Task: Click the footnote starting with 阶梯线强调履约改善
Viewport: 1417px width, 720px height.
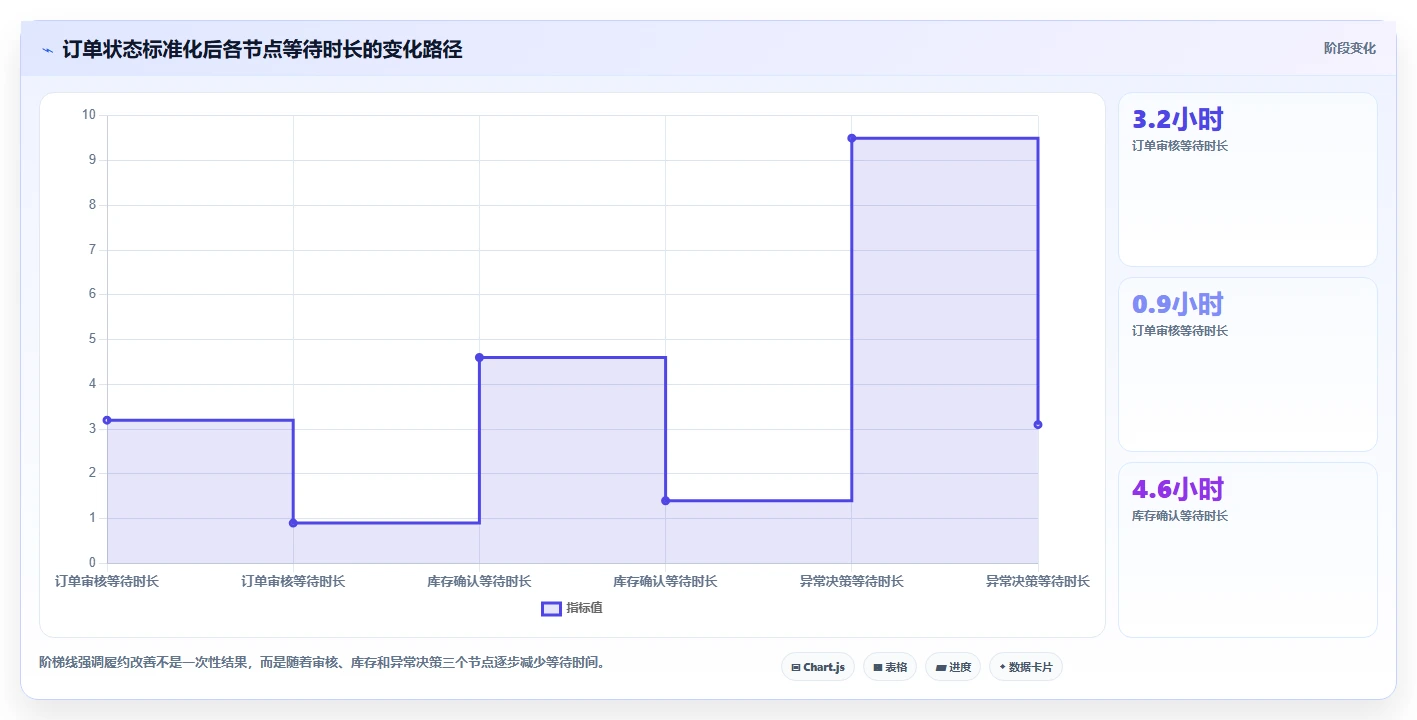Action: [x=323, y=662]
